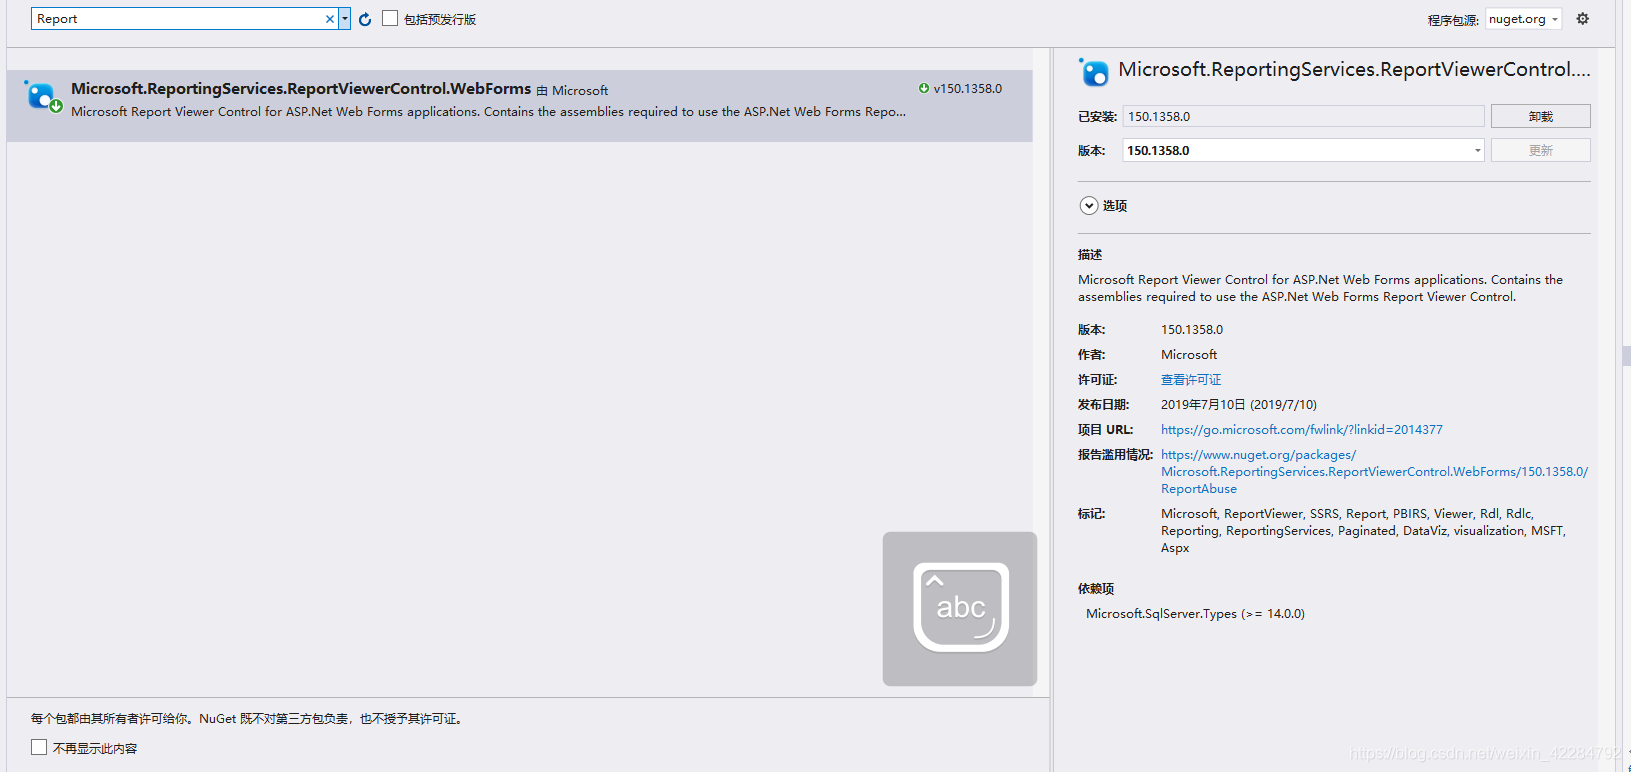This screenshot has width=1631, height=772.
Task: Select the ReportViewerControl.WebForms package row
Action: pos(519,105)
